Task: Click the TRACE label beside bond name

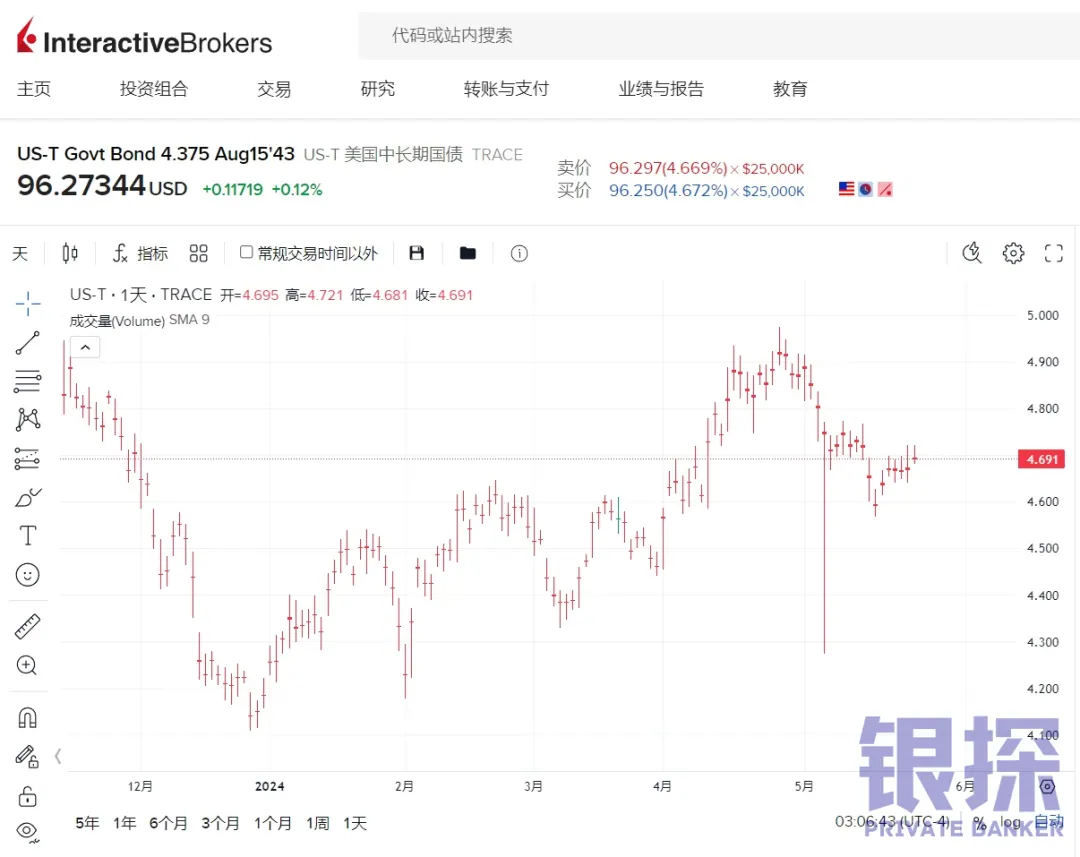Action: [x=497, y=154]
